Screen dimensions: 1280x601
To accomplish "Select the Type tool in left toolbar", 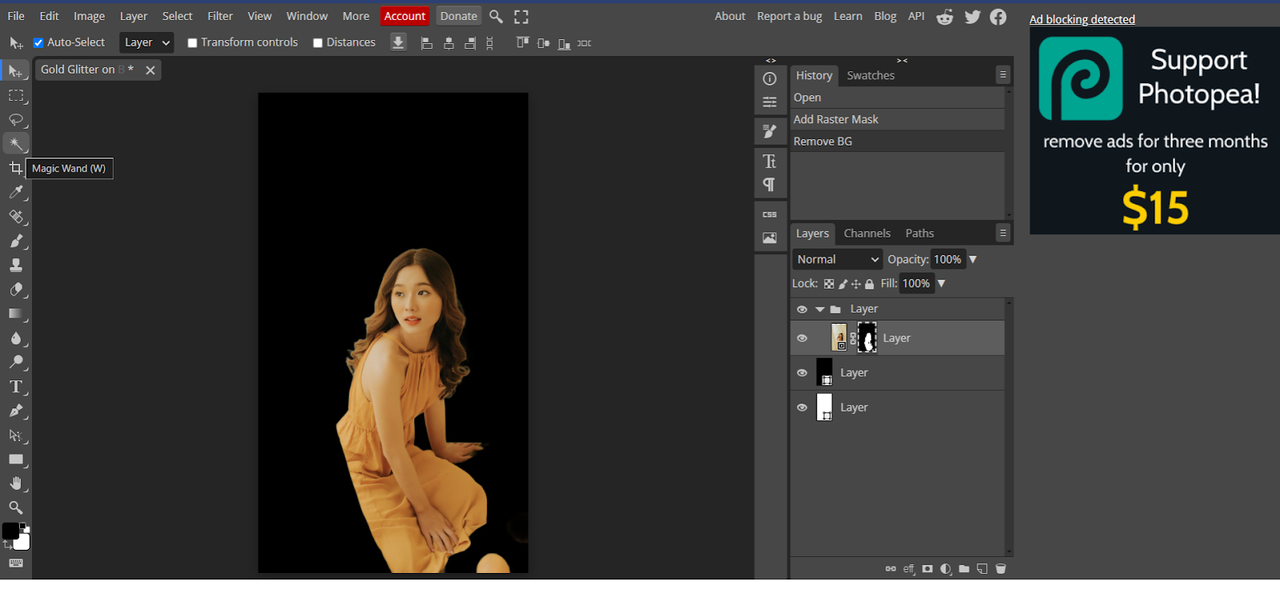I will (16, 387).
